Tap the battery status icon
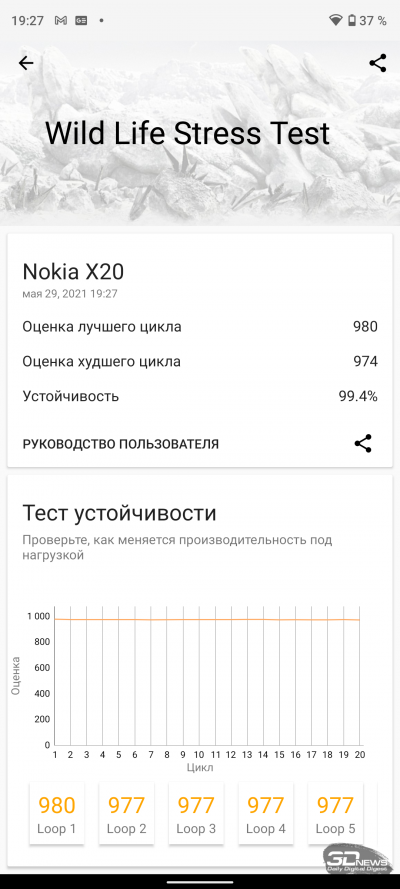Image resolution: width=400 pixels, height=889 pixels. 352,21
